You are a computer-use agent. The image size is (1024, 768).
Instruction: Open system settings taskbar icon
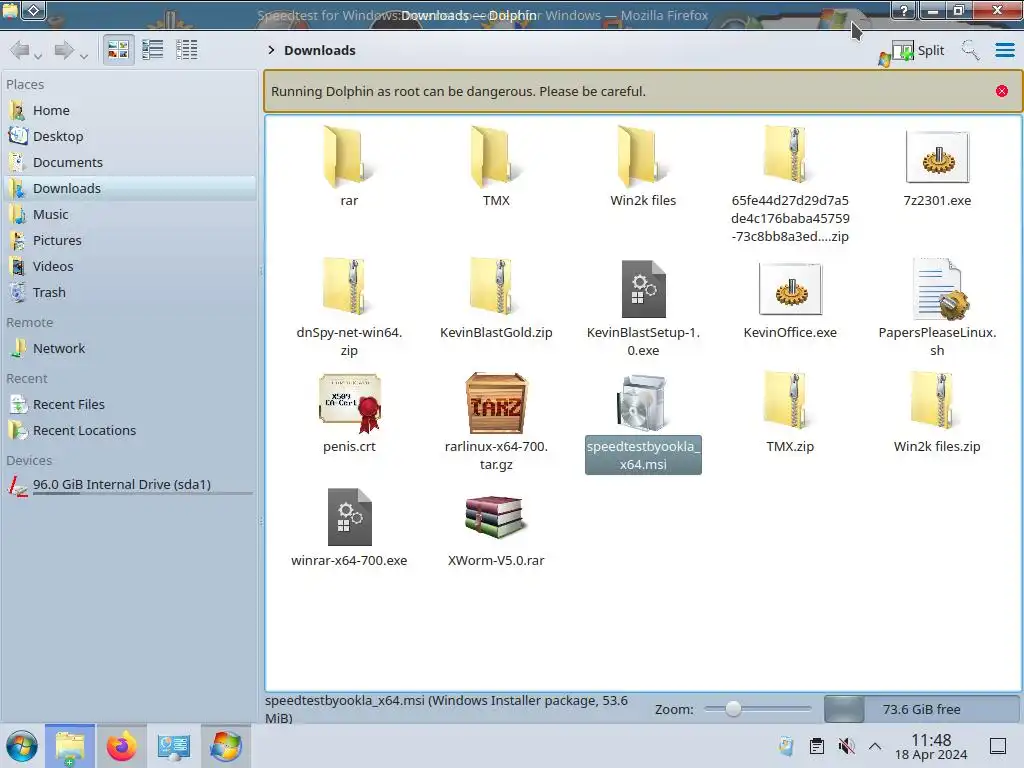pos(174,746)
